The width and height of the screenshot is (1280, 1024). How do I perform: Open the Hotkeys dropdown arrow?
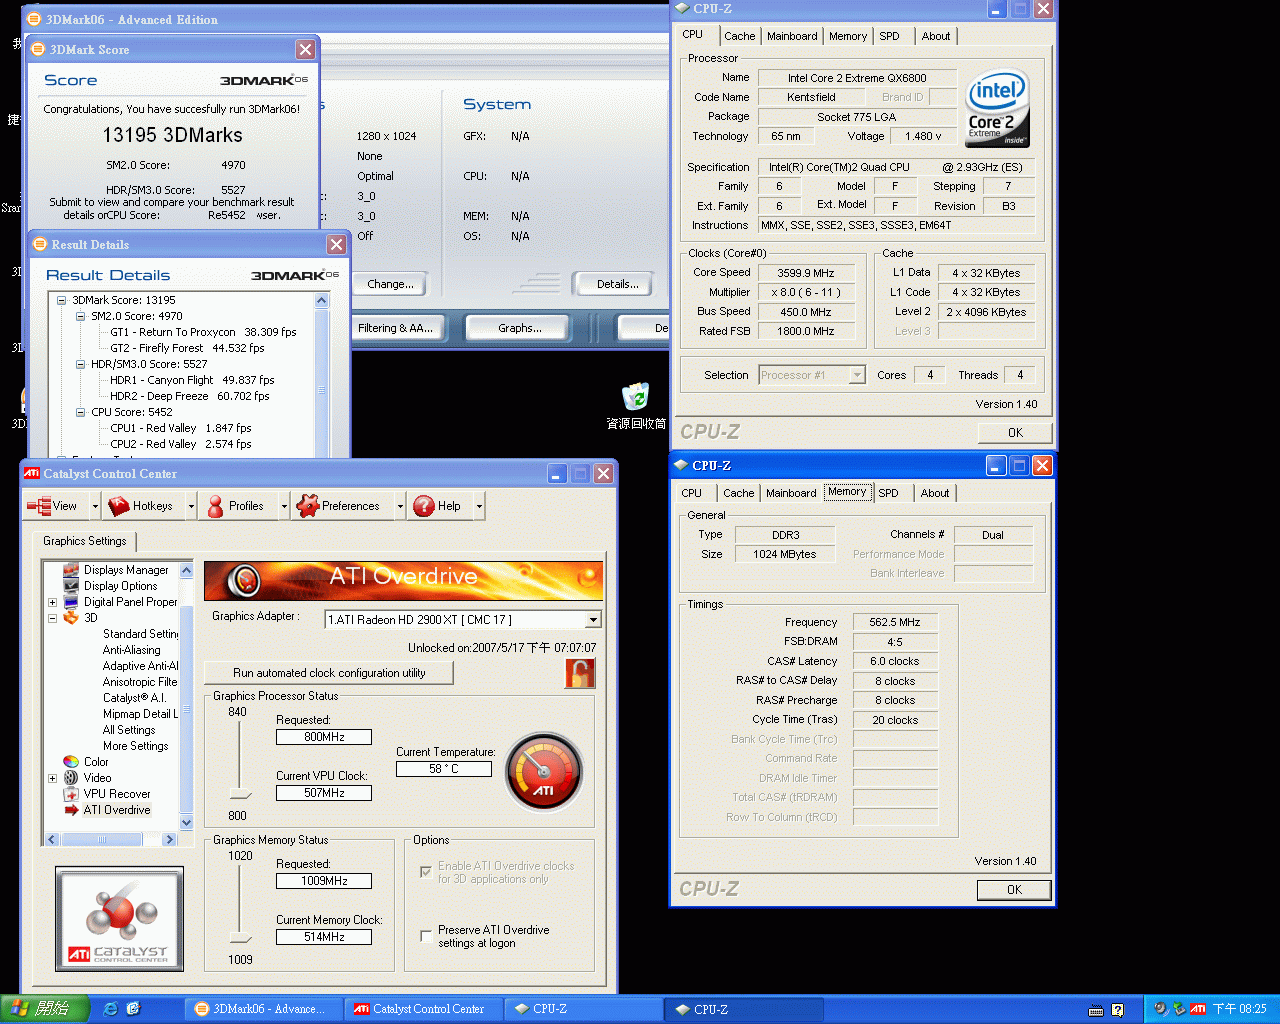[x=190, y=506]
